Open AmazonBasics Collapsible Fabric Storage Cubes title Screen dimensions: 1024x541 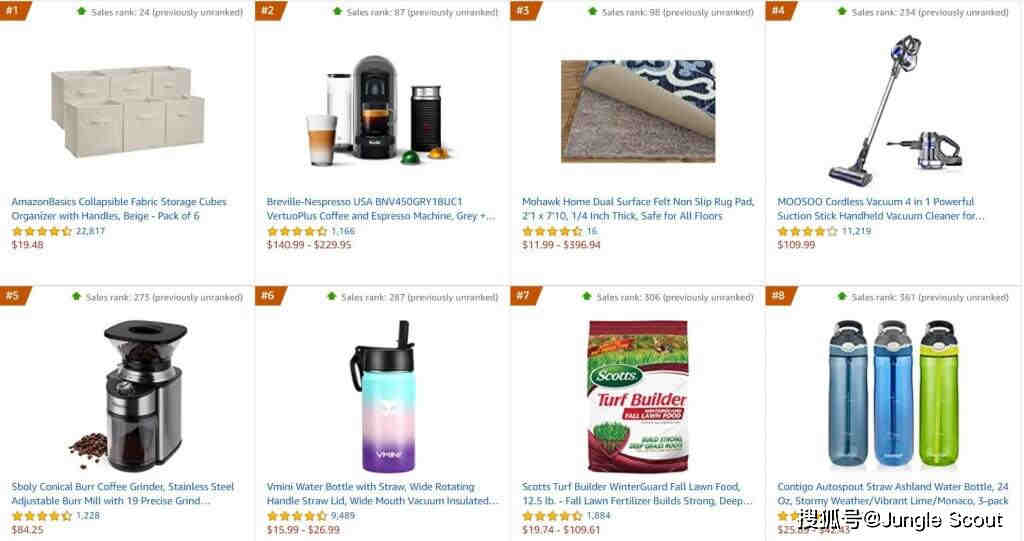click(x=119, y=208)
